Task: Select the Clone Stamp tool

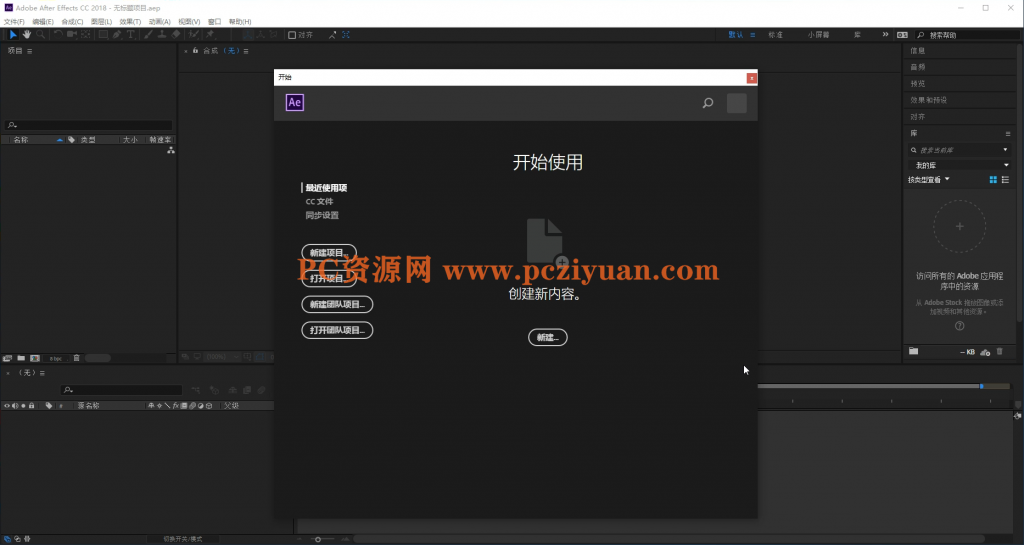Action: click(162, 35)
